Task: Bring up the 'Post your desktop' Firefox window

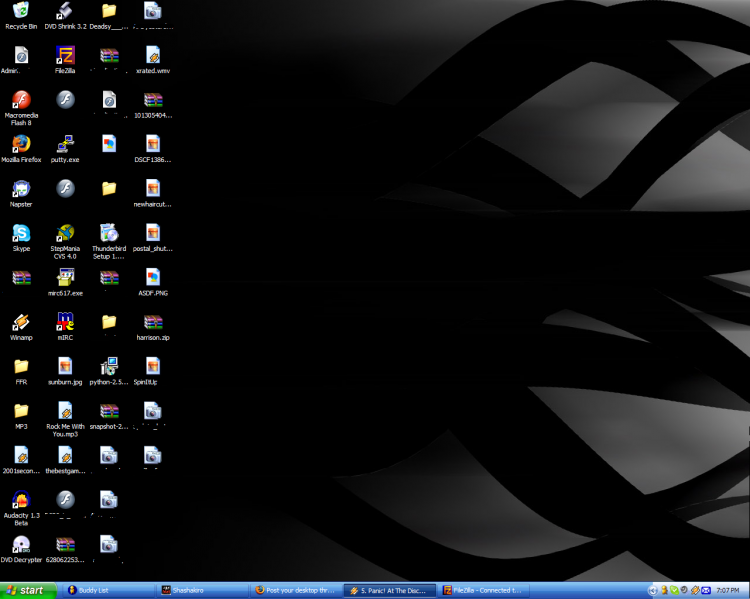Action: pyautogui.click(x=294, y=590)
